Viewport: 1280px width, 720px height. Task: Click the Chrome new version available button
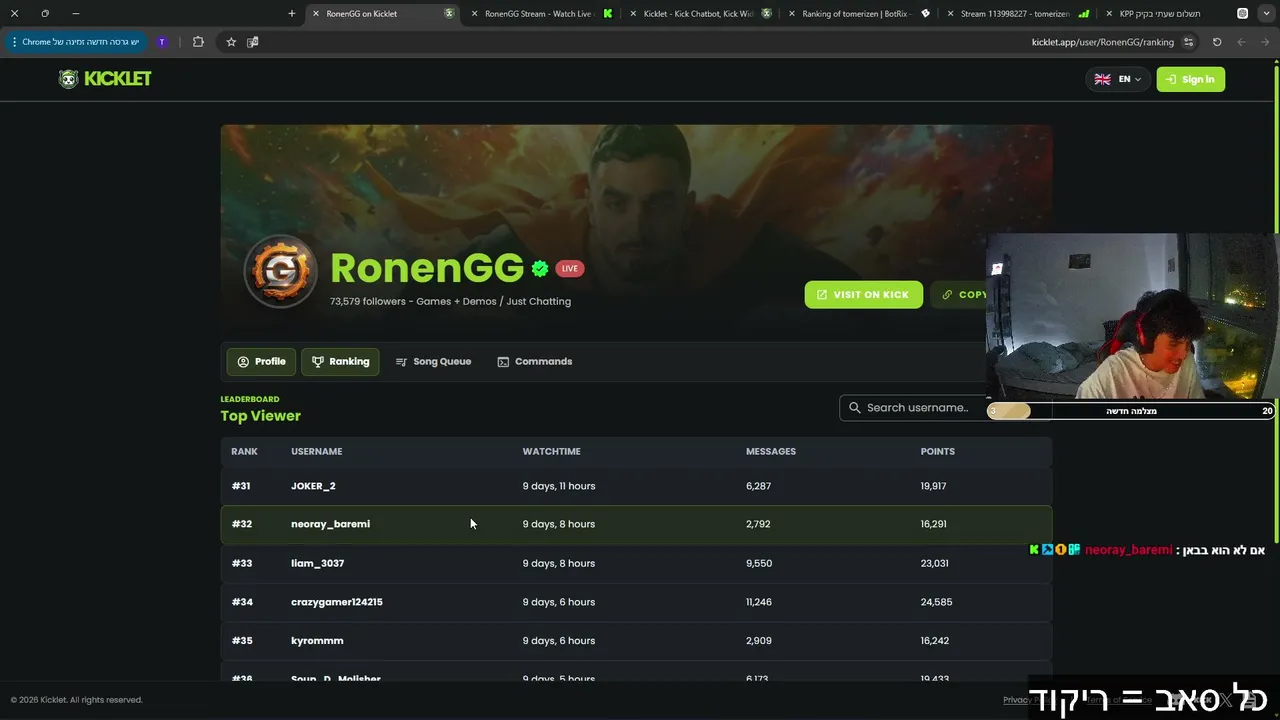click(x=75, y=42)
